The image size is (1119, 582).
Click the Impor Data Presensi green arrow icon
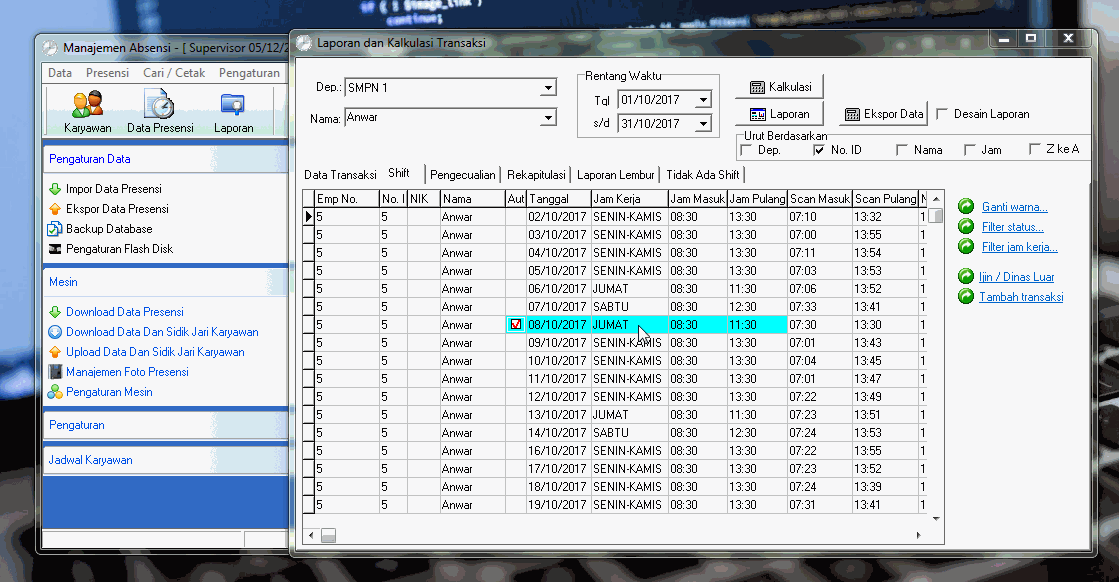tap(55, 189)
